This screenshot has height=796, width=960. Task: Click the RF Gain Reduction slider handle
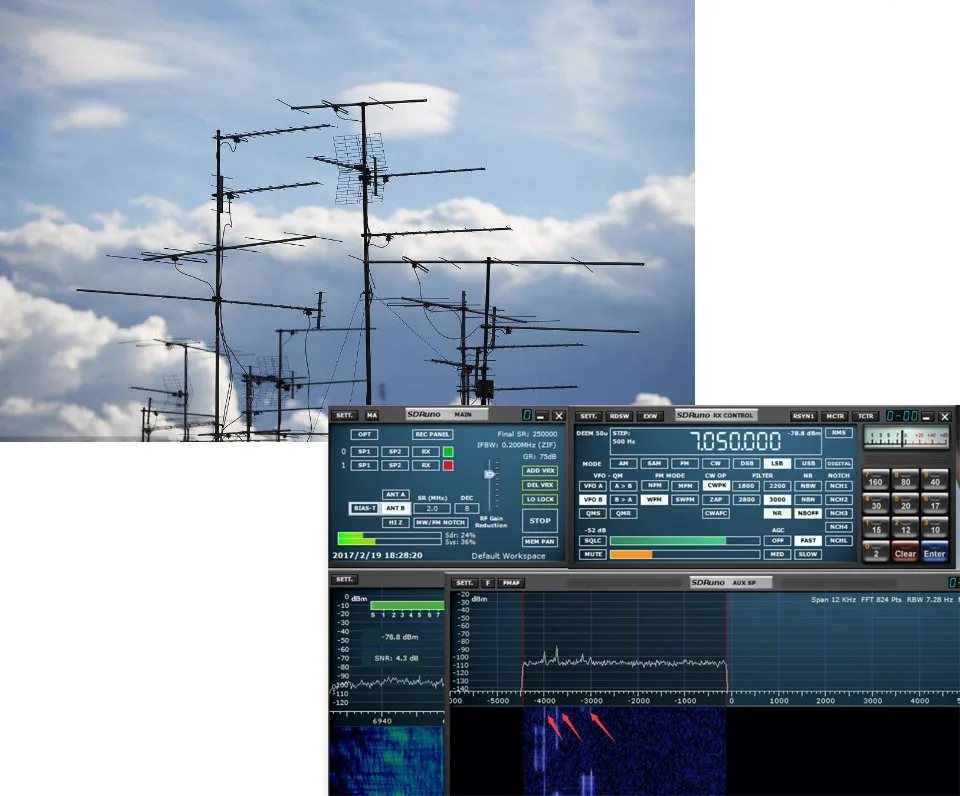(x=489, y=474)
